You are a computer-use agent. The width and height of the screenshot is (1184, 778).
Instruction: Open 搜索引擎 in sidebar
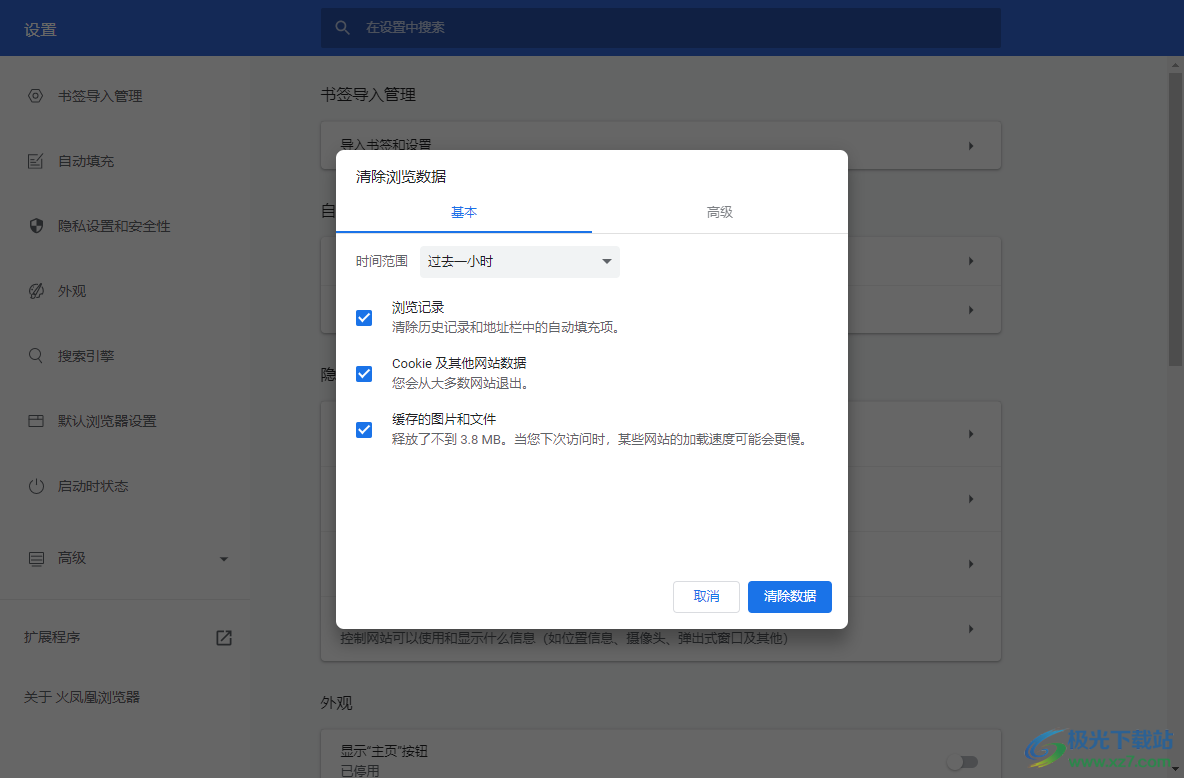(x=86, y=356)
